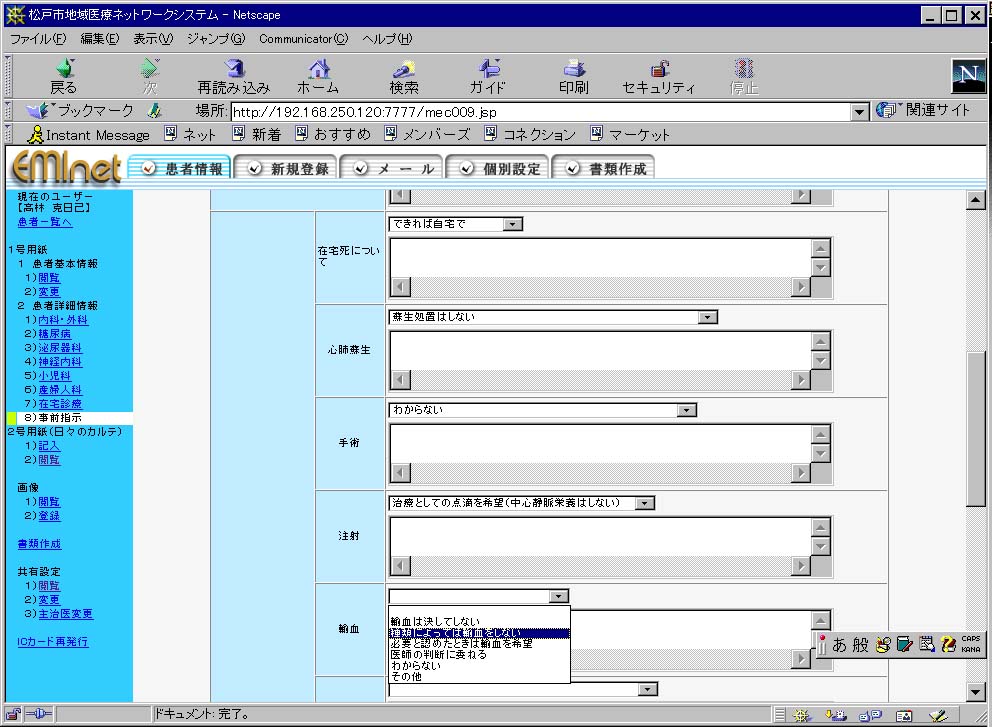
Task: Expand the 在宅死について dropdown
Action: pyautogui.click(x=512, y=224)
